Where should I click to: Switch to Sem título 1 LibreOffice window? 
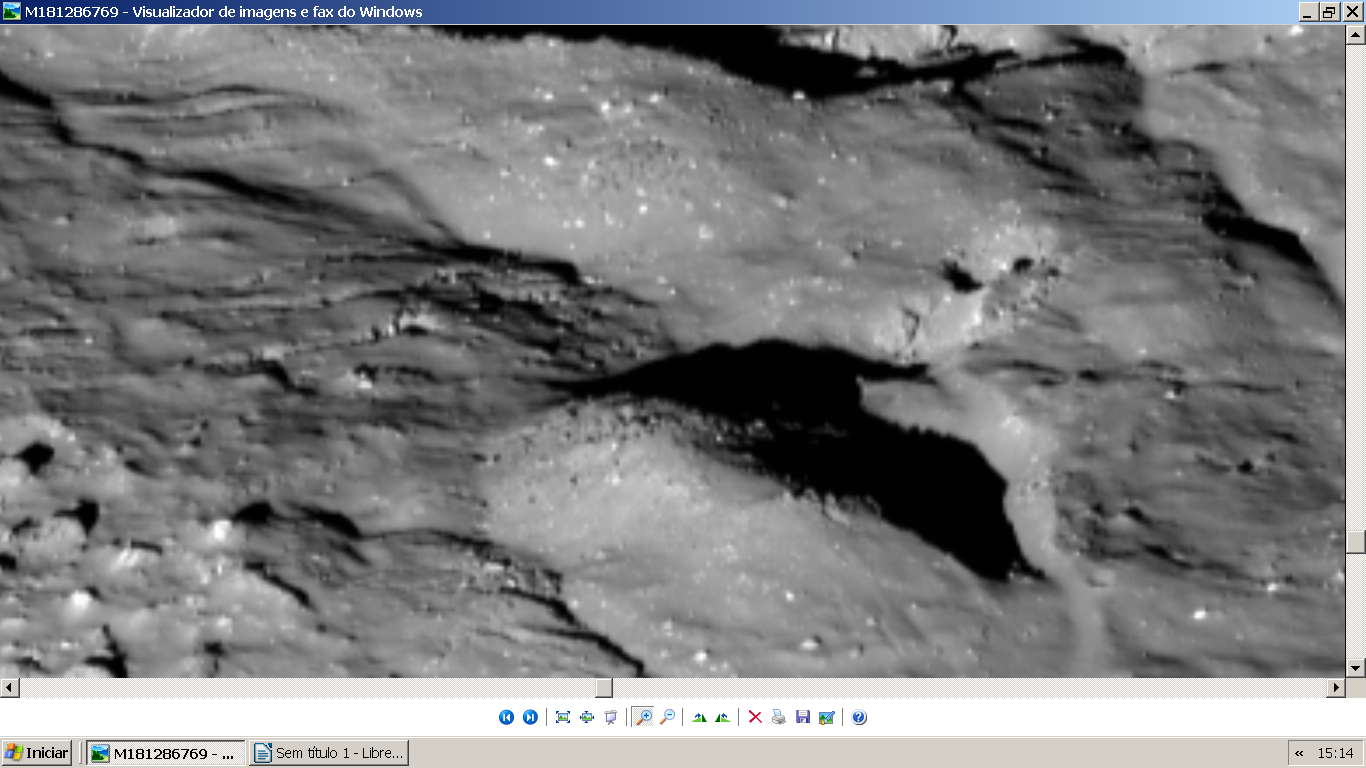[x=329, y=753]
